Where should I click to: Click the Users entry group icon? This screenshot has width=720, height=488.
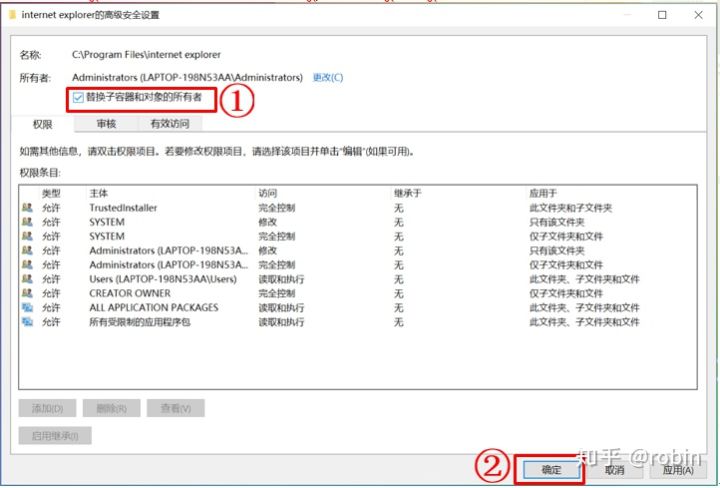coord(27,279)
